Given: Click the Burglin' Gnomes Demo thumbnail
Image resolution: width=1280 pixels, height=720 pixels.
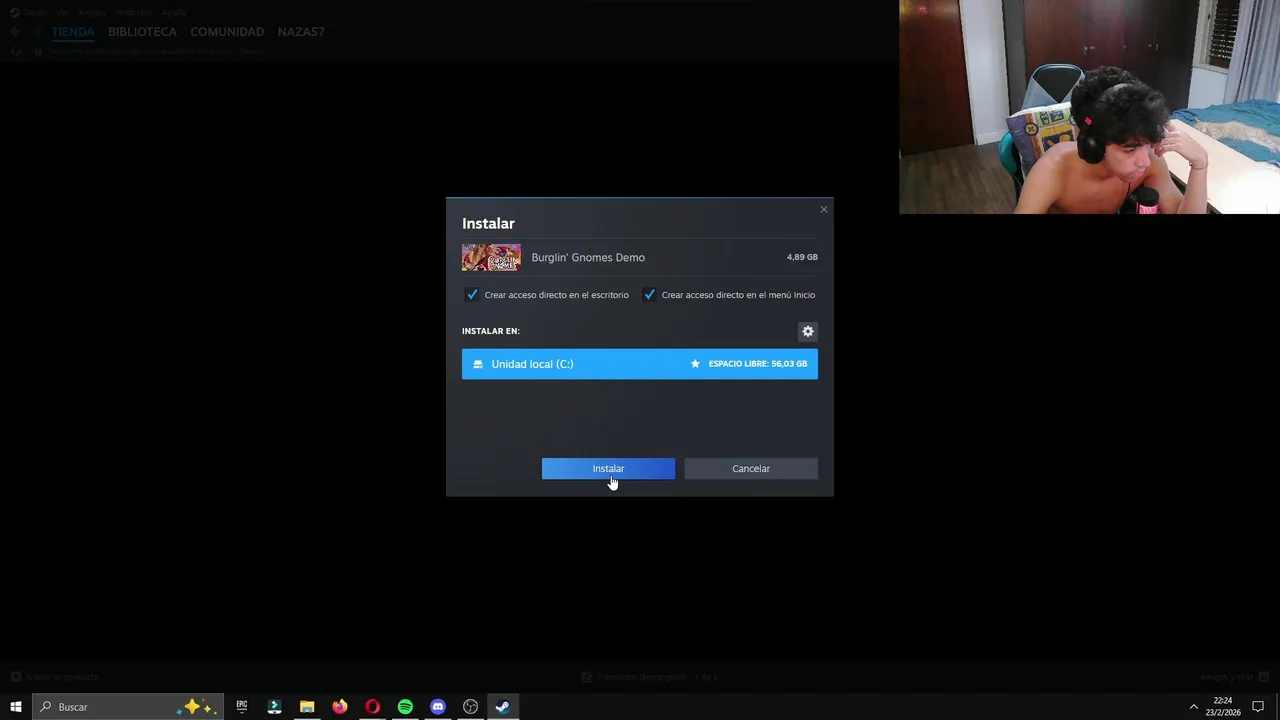Looking at the screenshot, I should pyautogui.click(x=491, y=257).
